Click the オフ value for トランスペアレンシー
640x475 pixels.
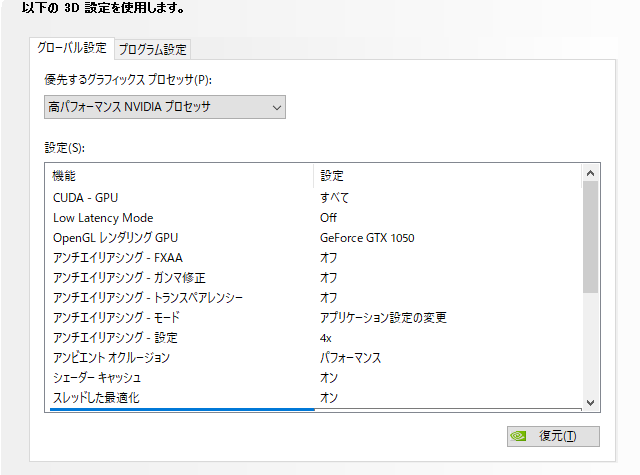(x=329, y=297)
